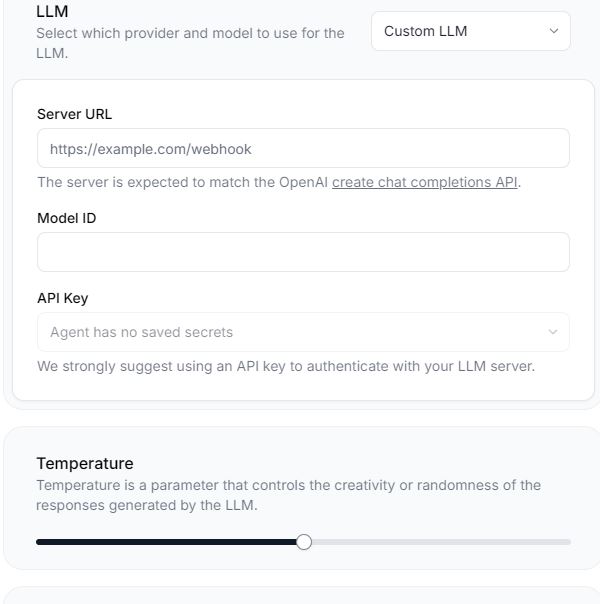Click the Model ID field label

(66, 218)
